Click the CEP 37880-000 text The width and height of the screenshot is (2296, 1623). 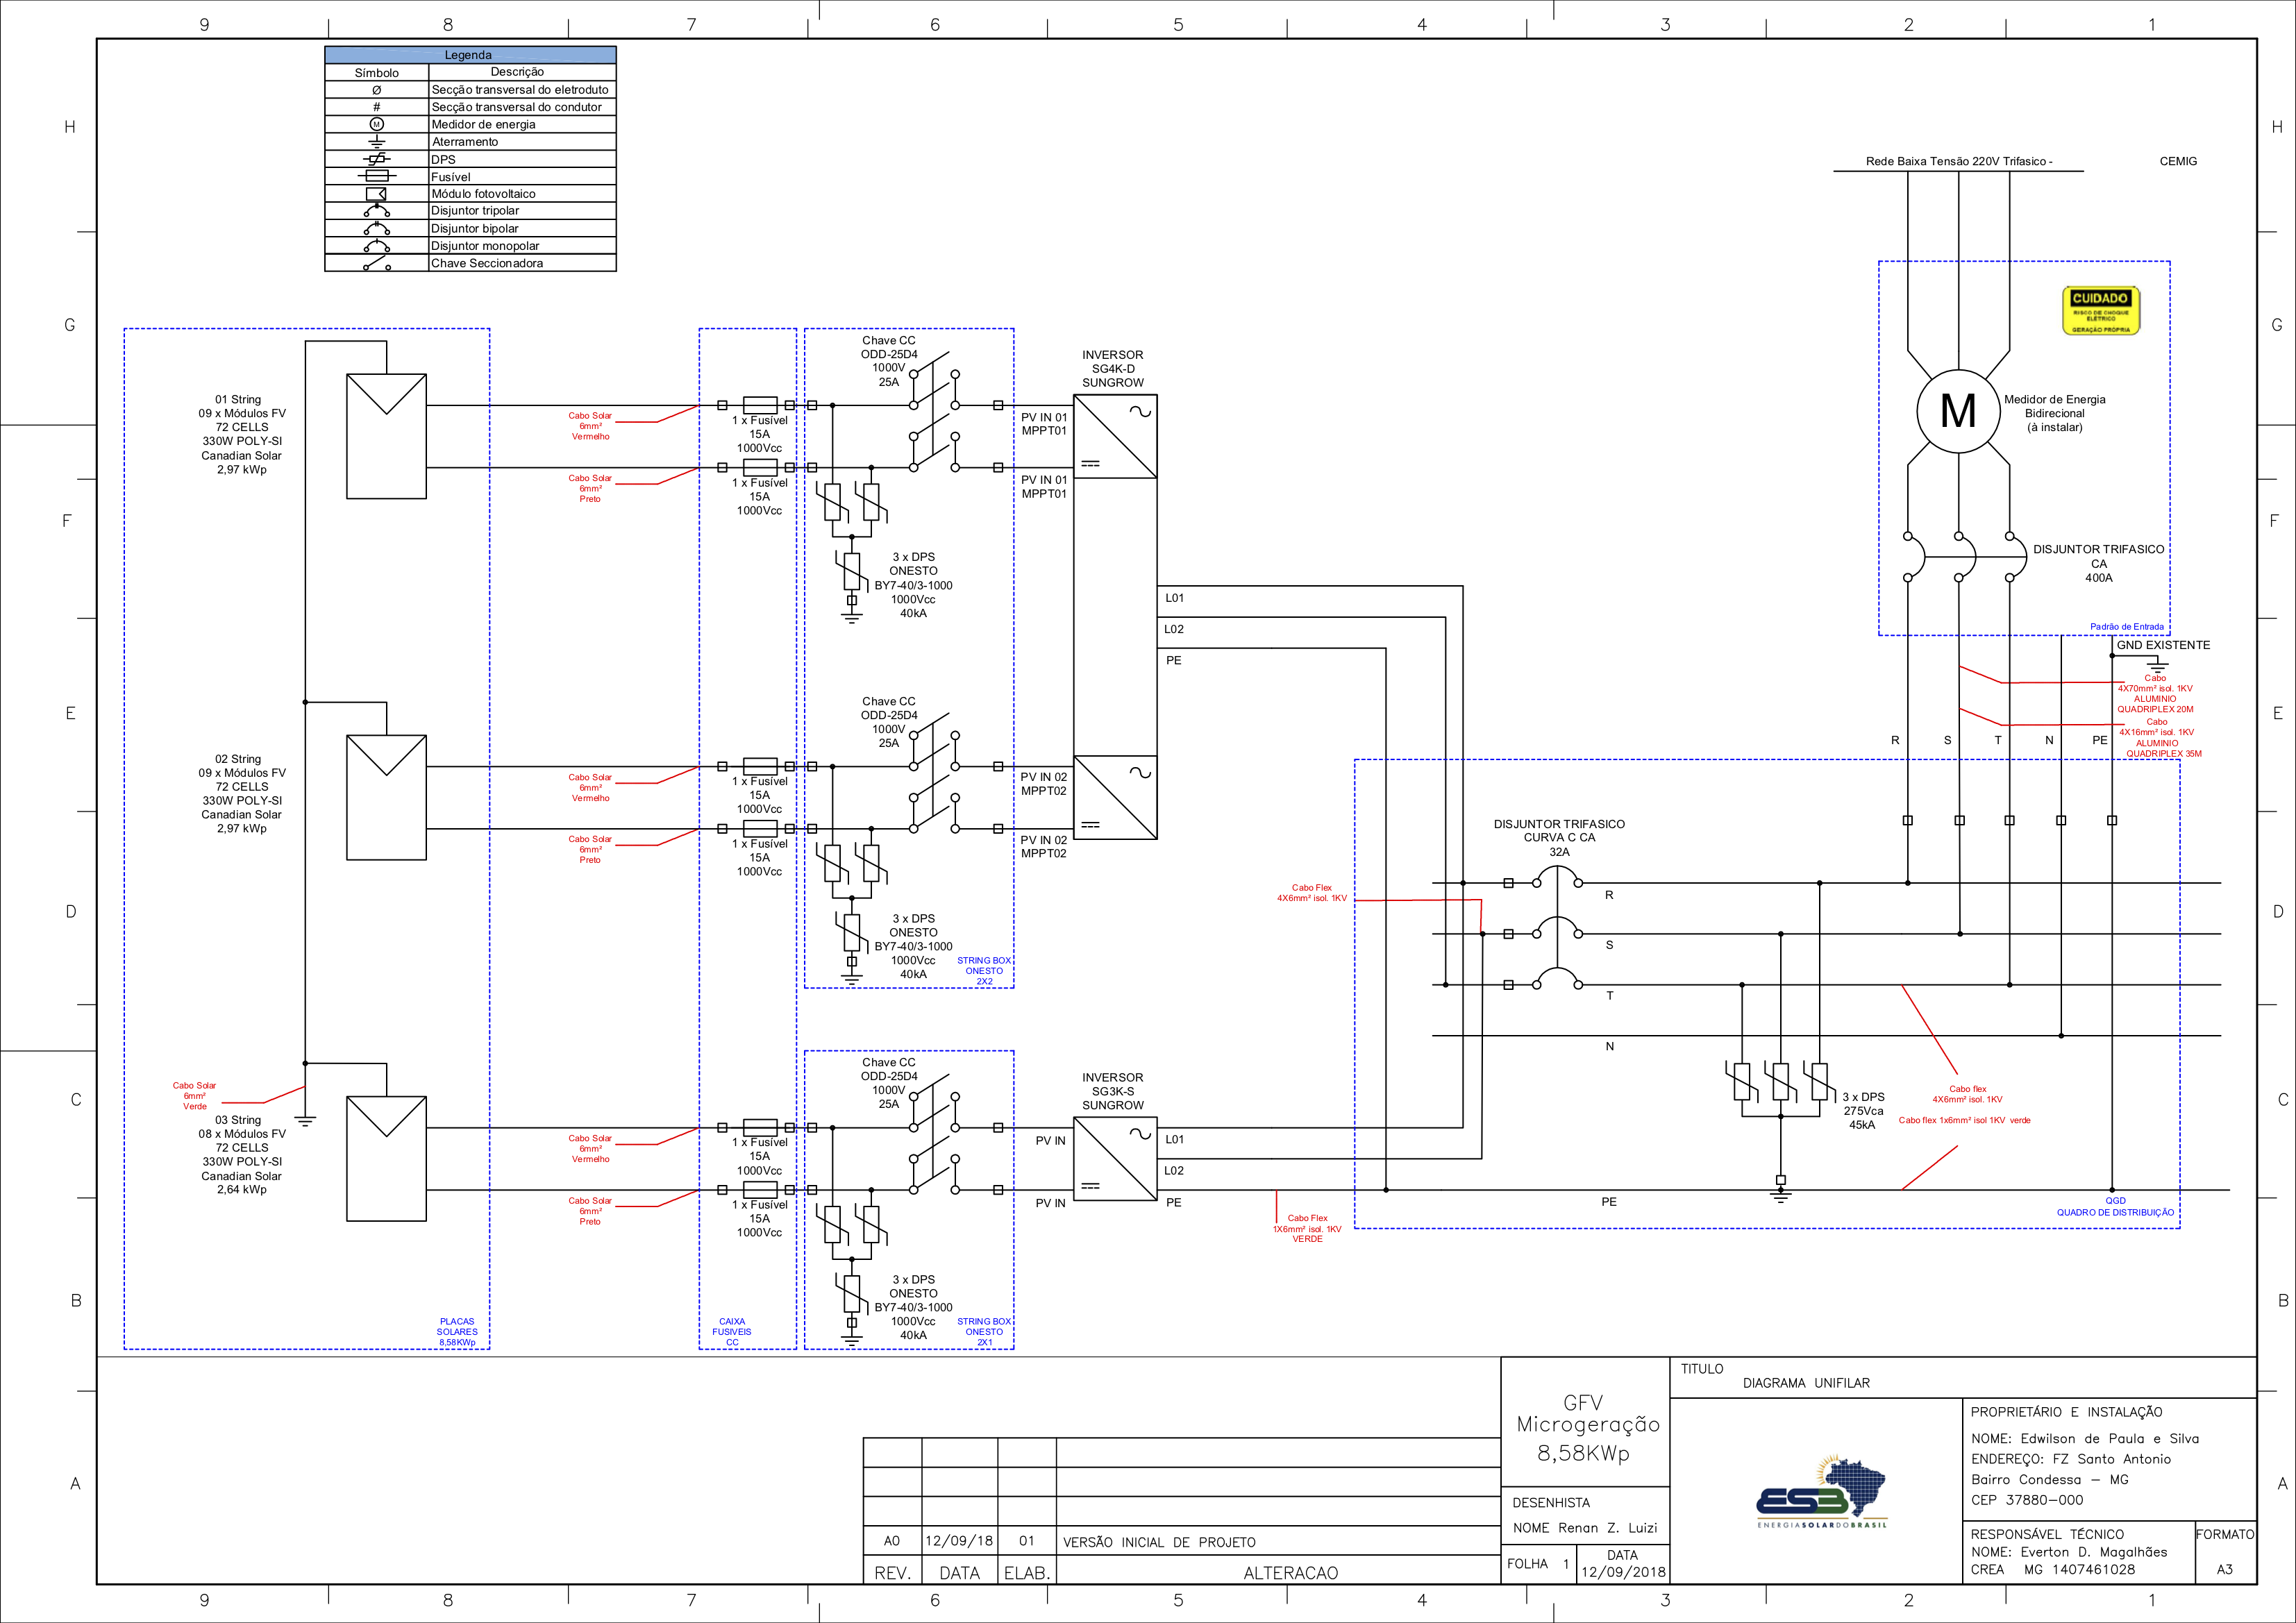click(2027, 1500)
